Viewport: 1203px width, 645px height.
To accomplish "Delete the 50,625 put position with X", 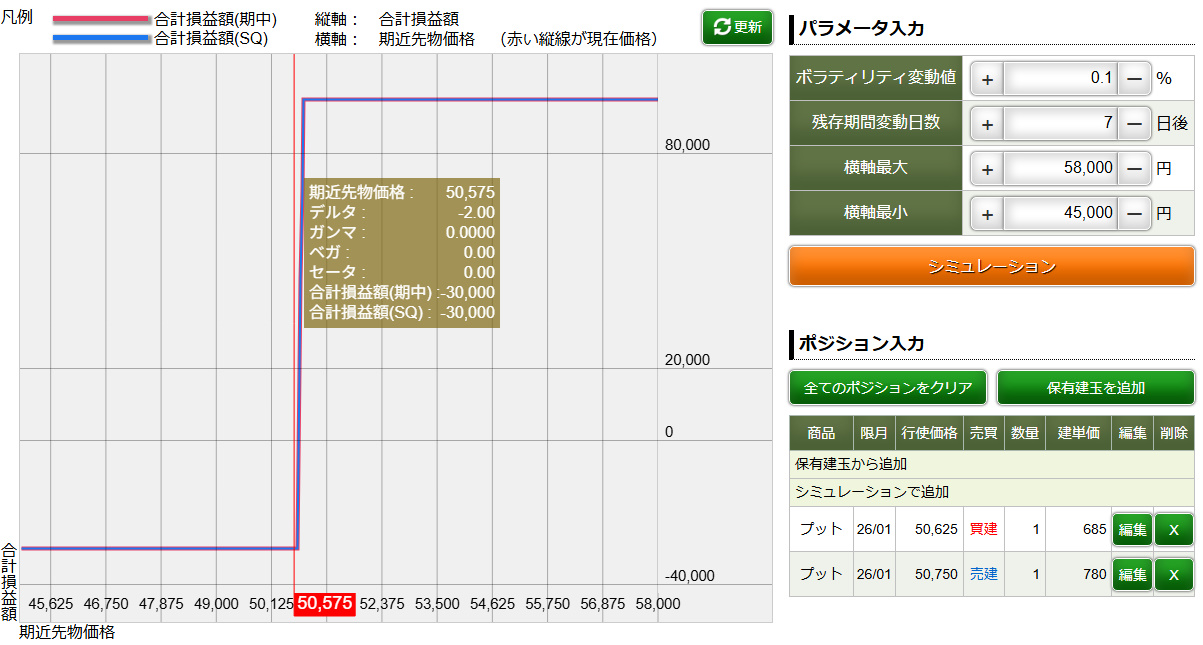I will click(x=1174, y=529).
